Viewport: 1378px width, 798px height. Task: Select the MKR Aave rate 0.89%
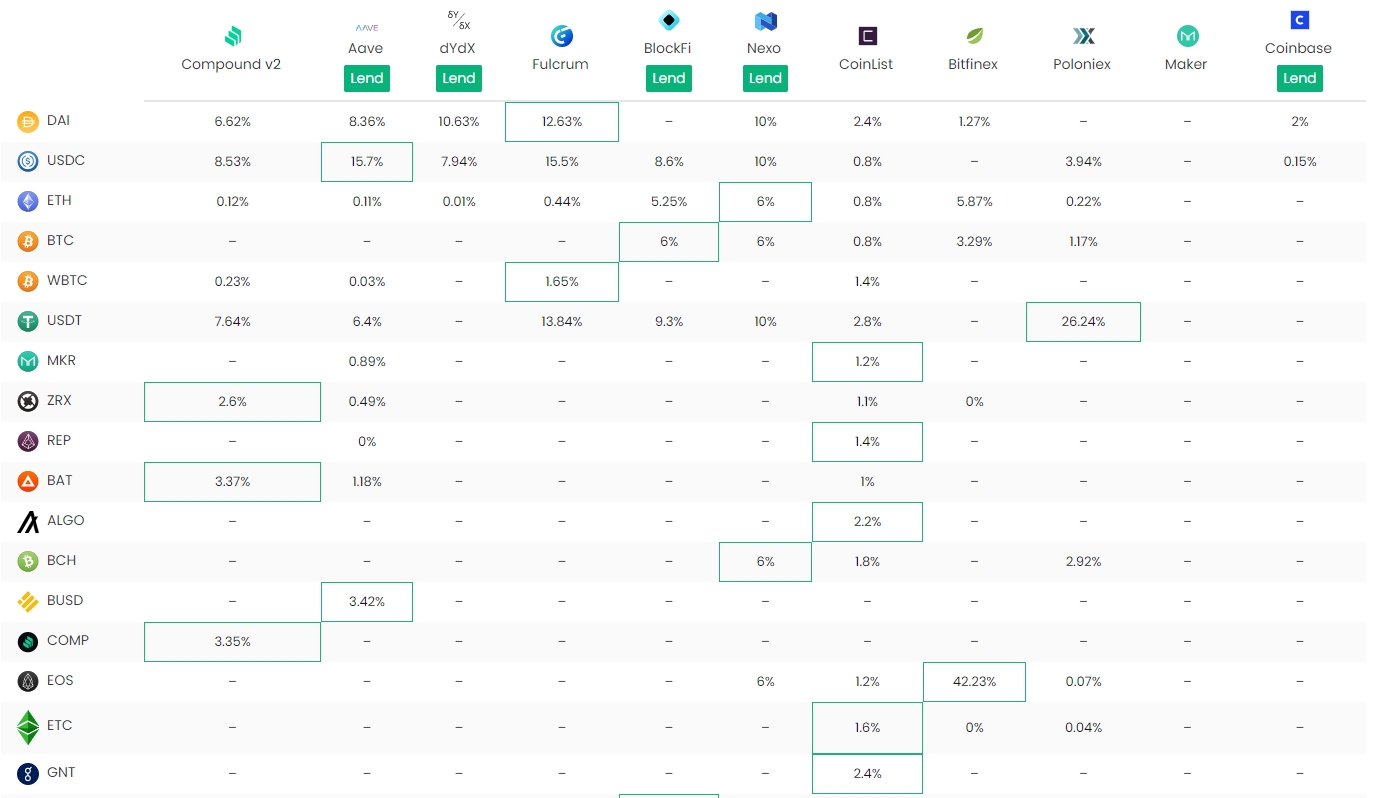point(367,362)
